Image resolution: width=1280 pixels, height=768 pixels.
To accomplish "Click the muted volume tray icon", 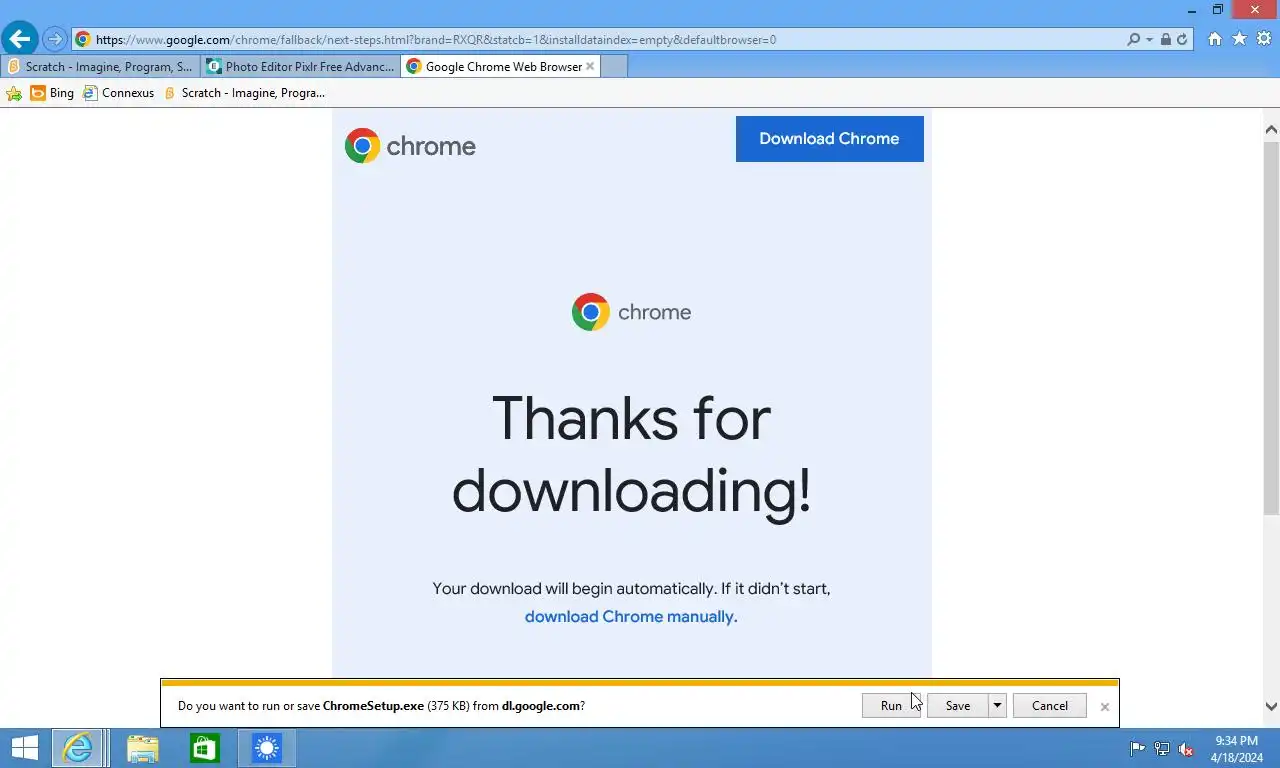I will tap(1186, 748).
